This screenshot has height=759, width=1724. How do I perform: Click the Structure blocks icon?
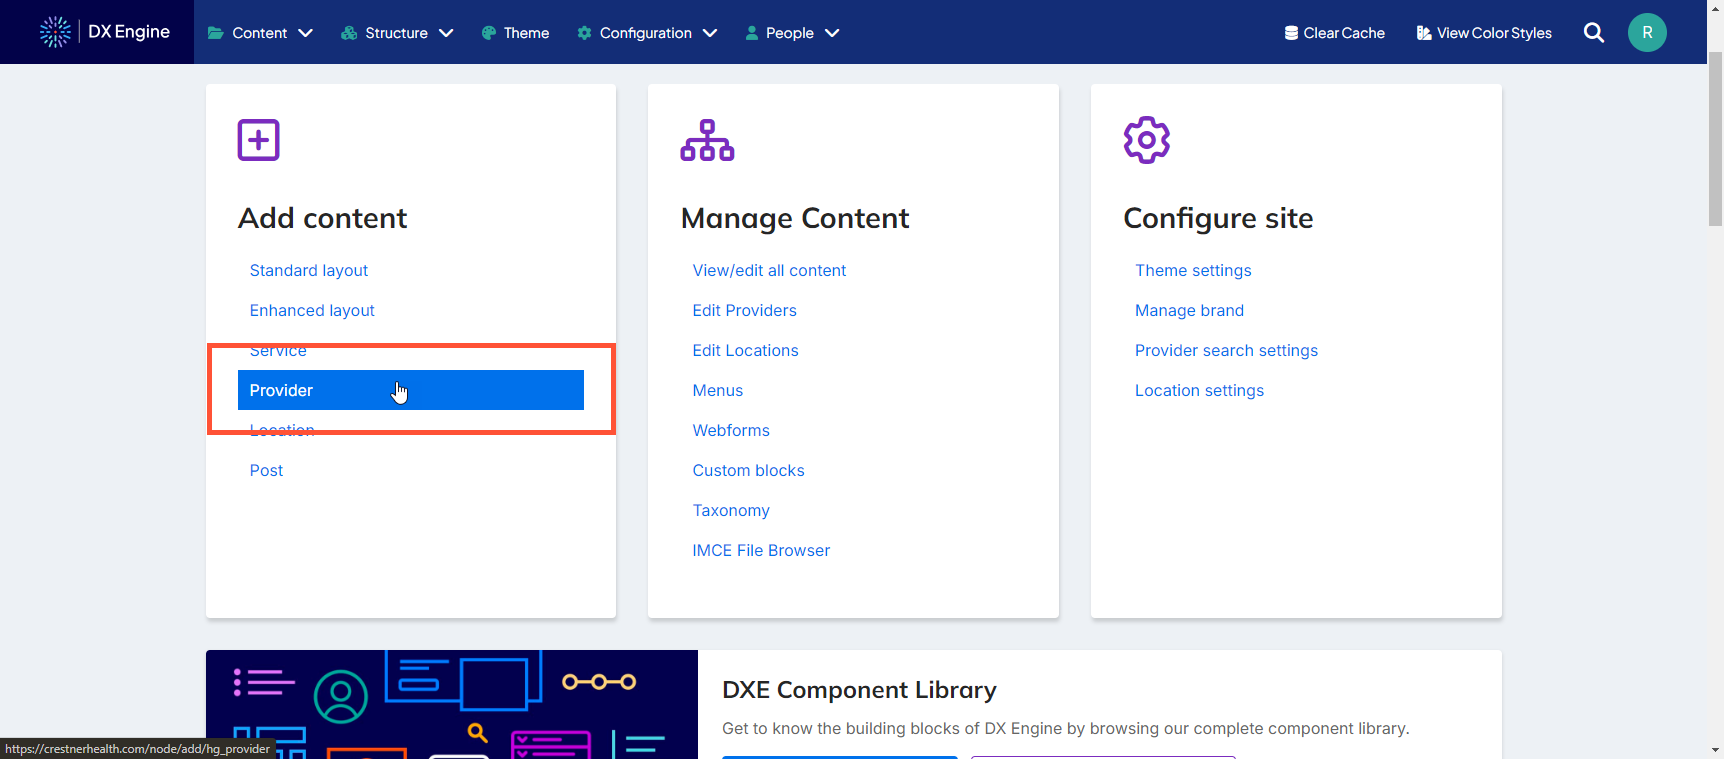tap(349, 33)
